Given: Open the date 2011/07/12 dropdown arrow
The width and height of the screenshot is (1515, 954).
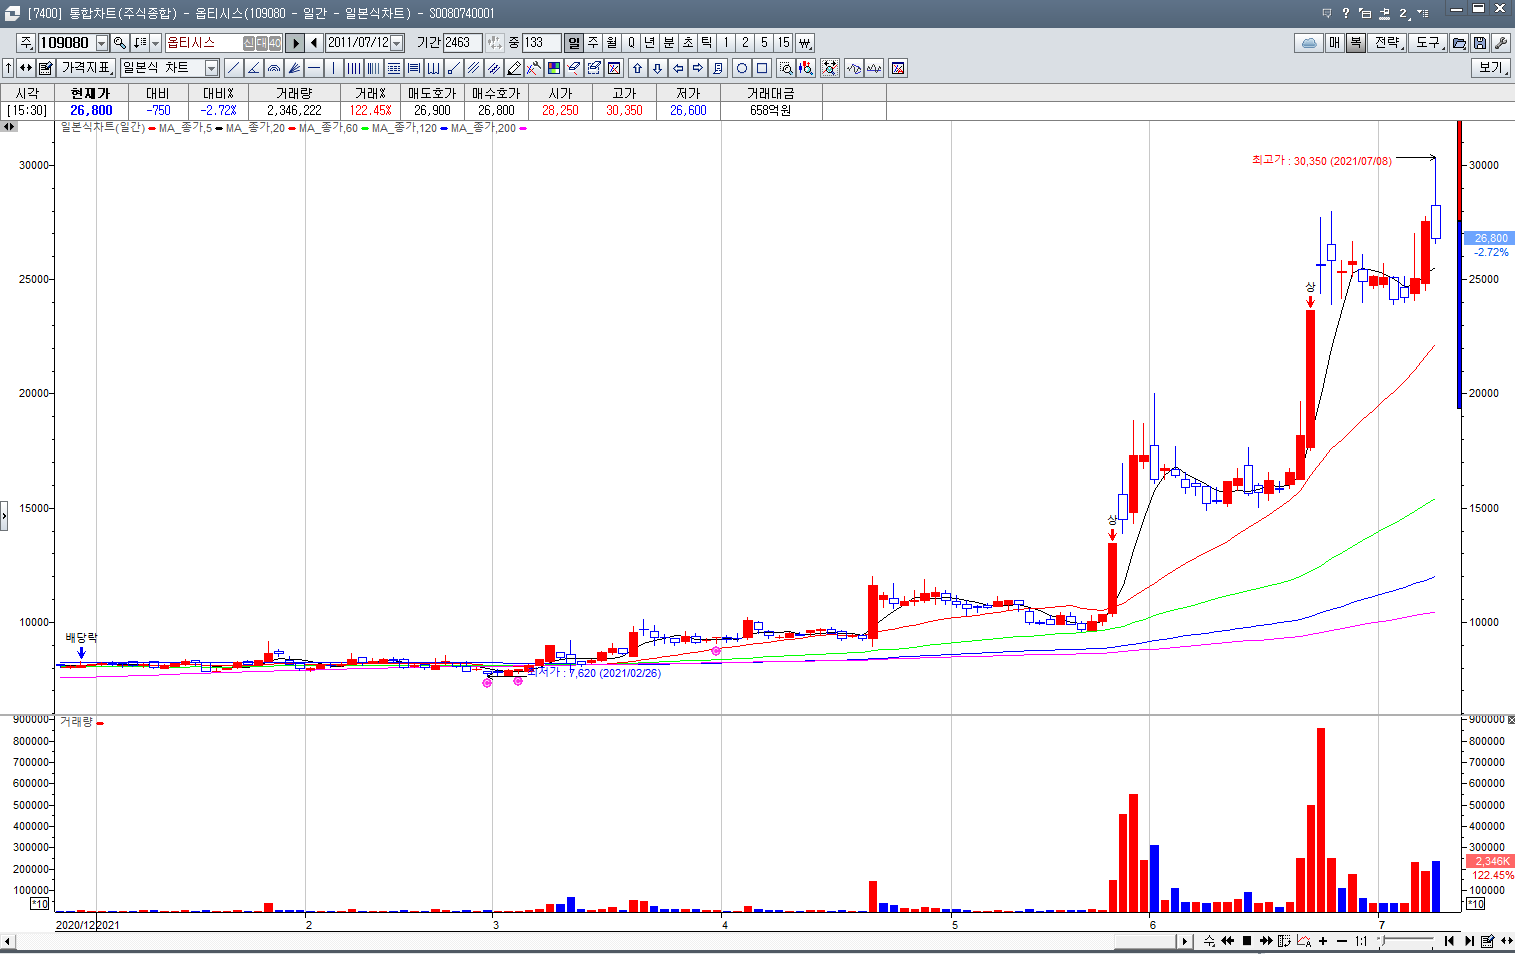Looking at the screenshot, I should pyautogui.click(x=397, y=43).
